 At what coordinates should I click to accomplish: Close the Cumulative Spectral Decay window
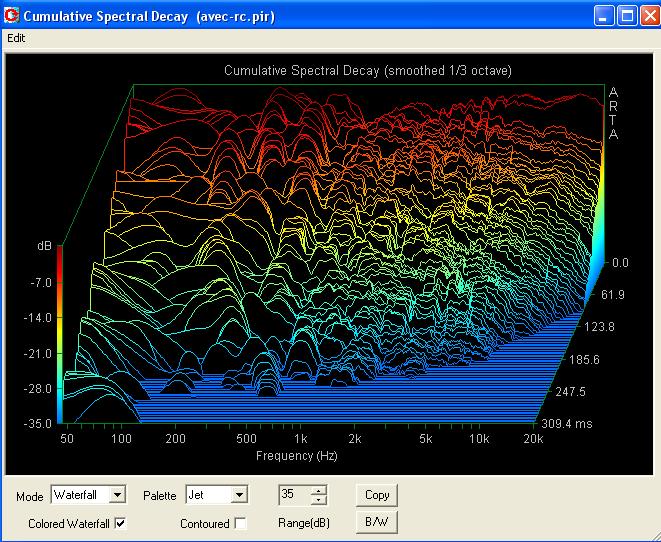click(650, 16)
